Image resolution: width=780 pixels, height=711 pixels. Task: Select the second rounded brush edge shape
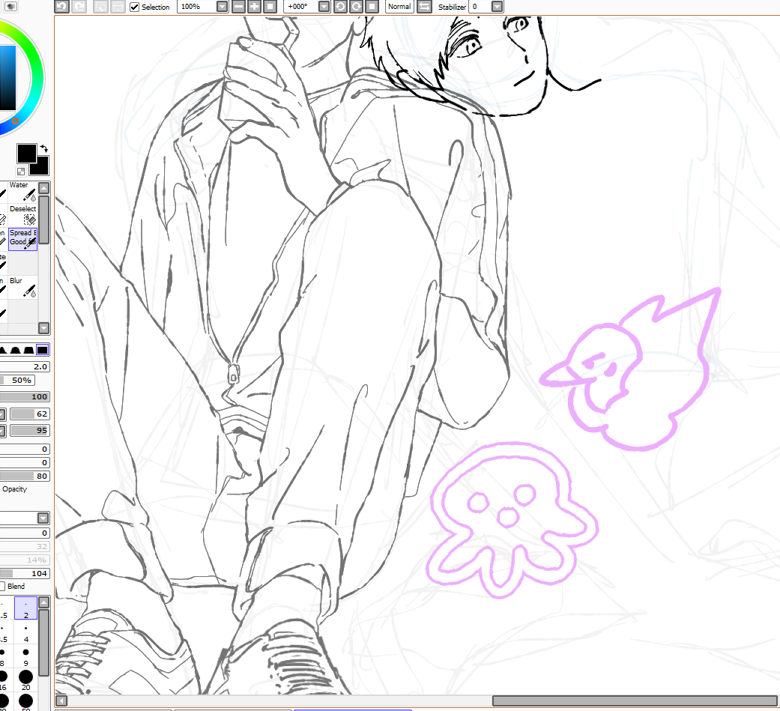coord(16,350)
